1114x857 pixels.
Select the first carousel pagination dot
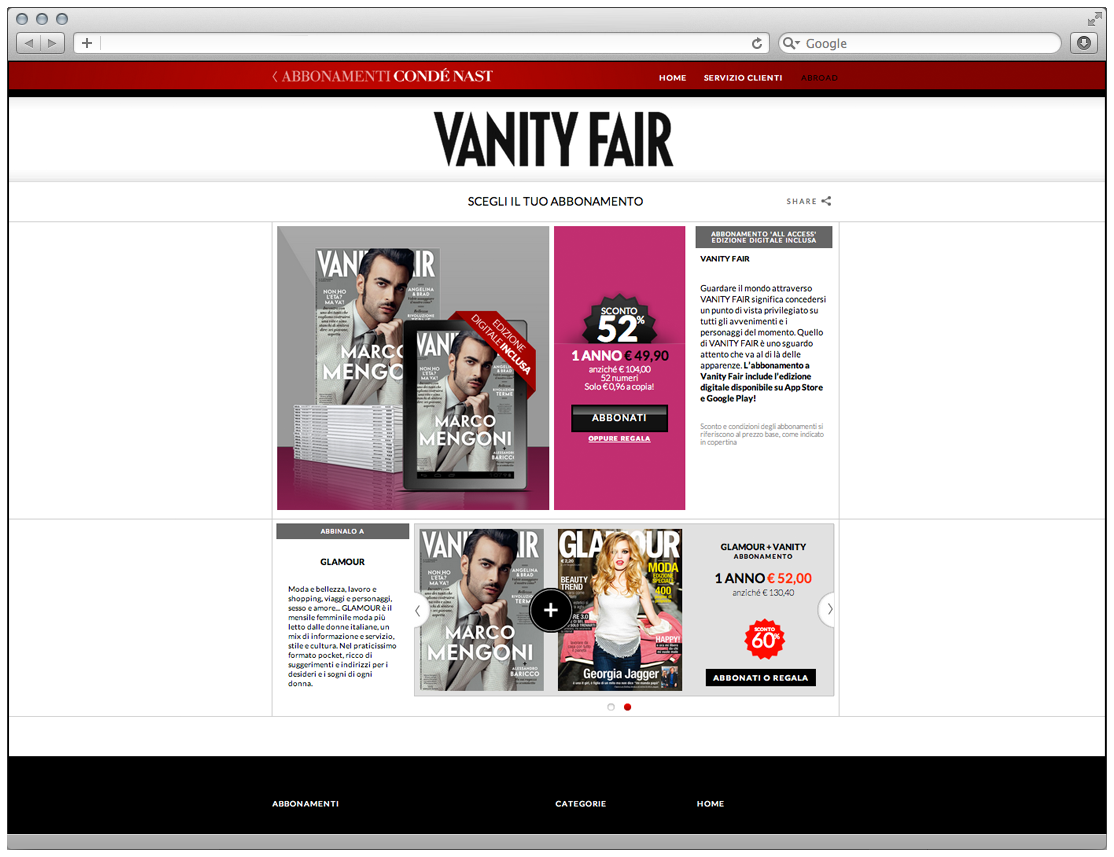click(611, 707)
